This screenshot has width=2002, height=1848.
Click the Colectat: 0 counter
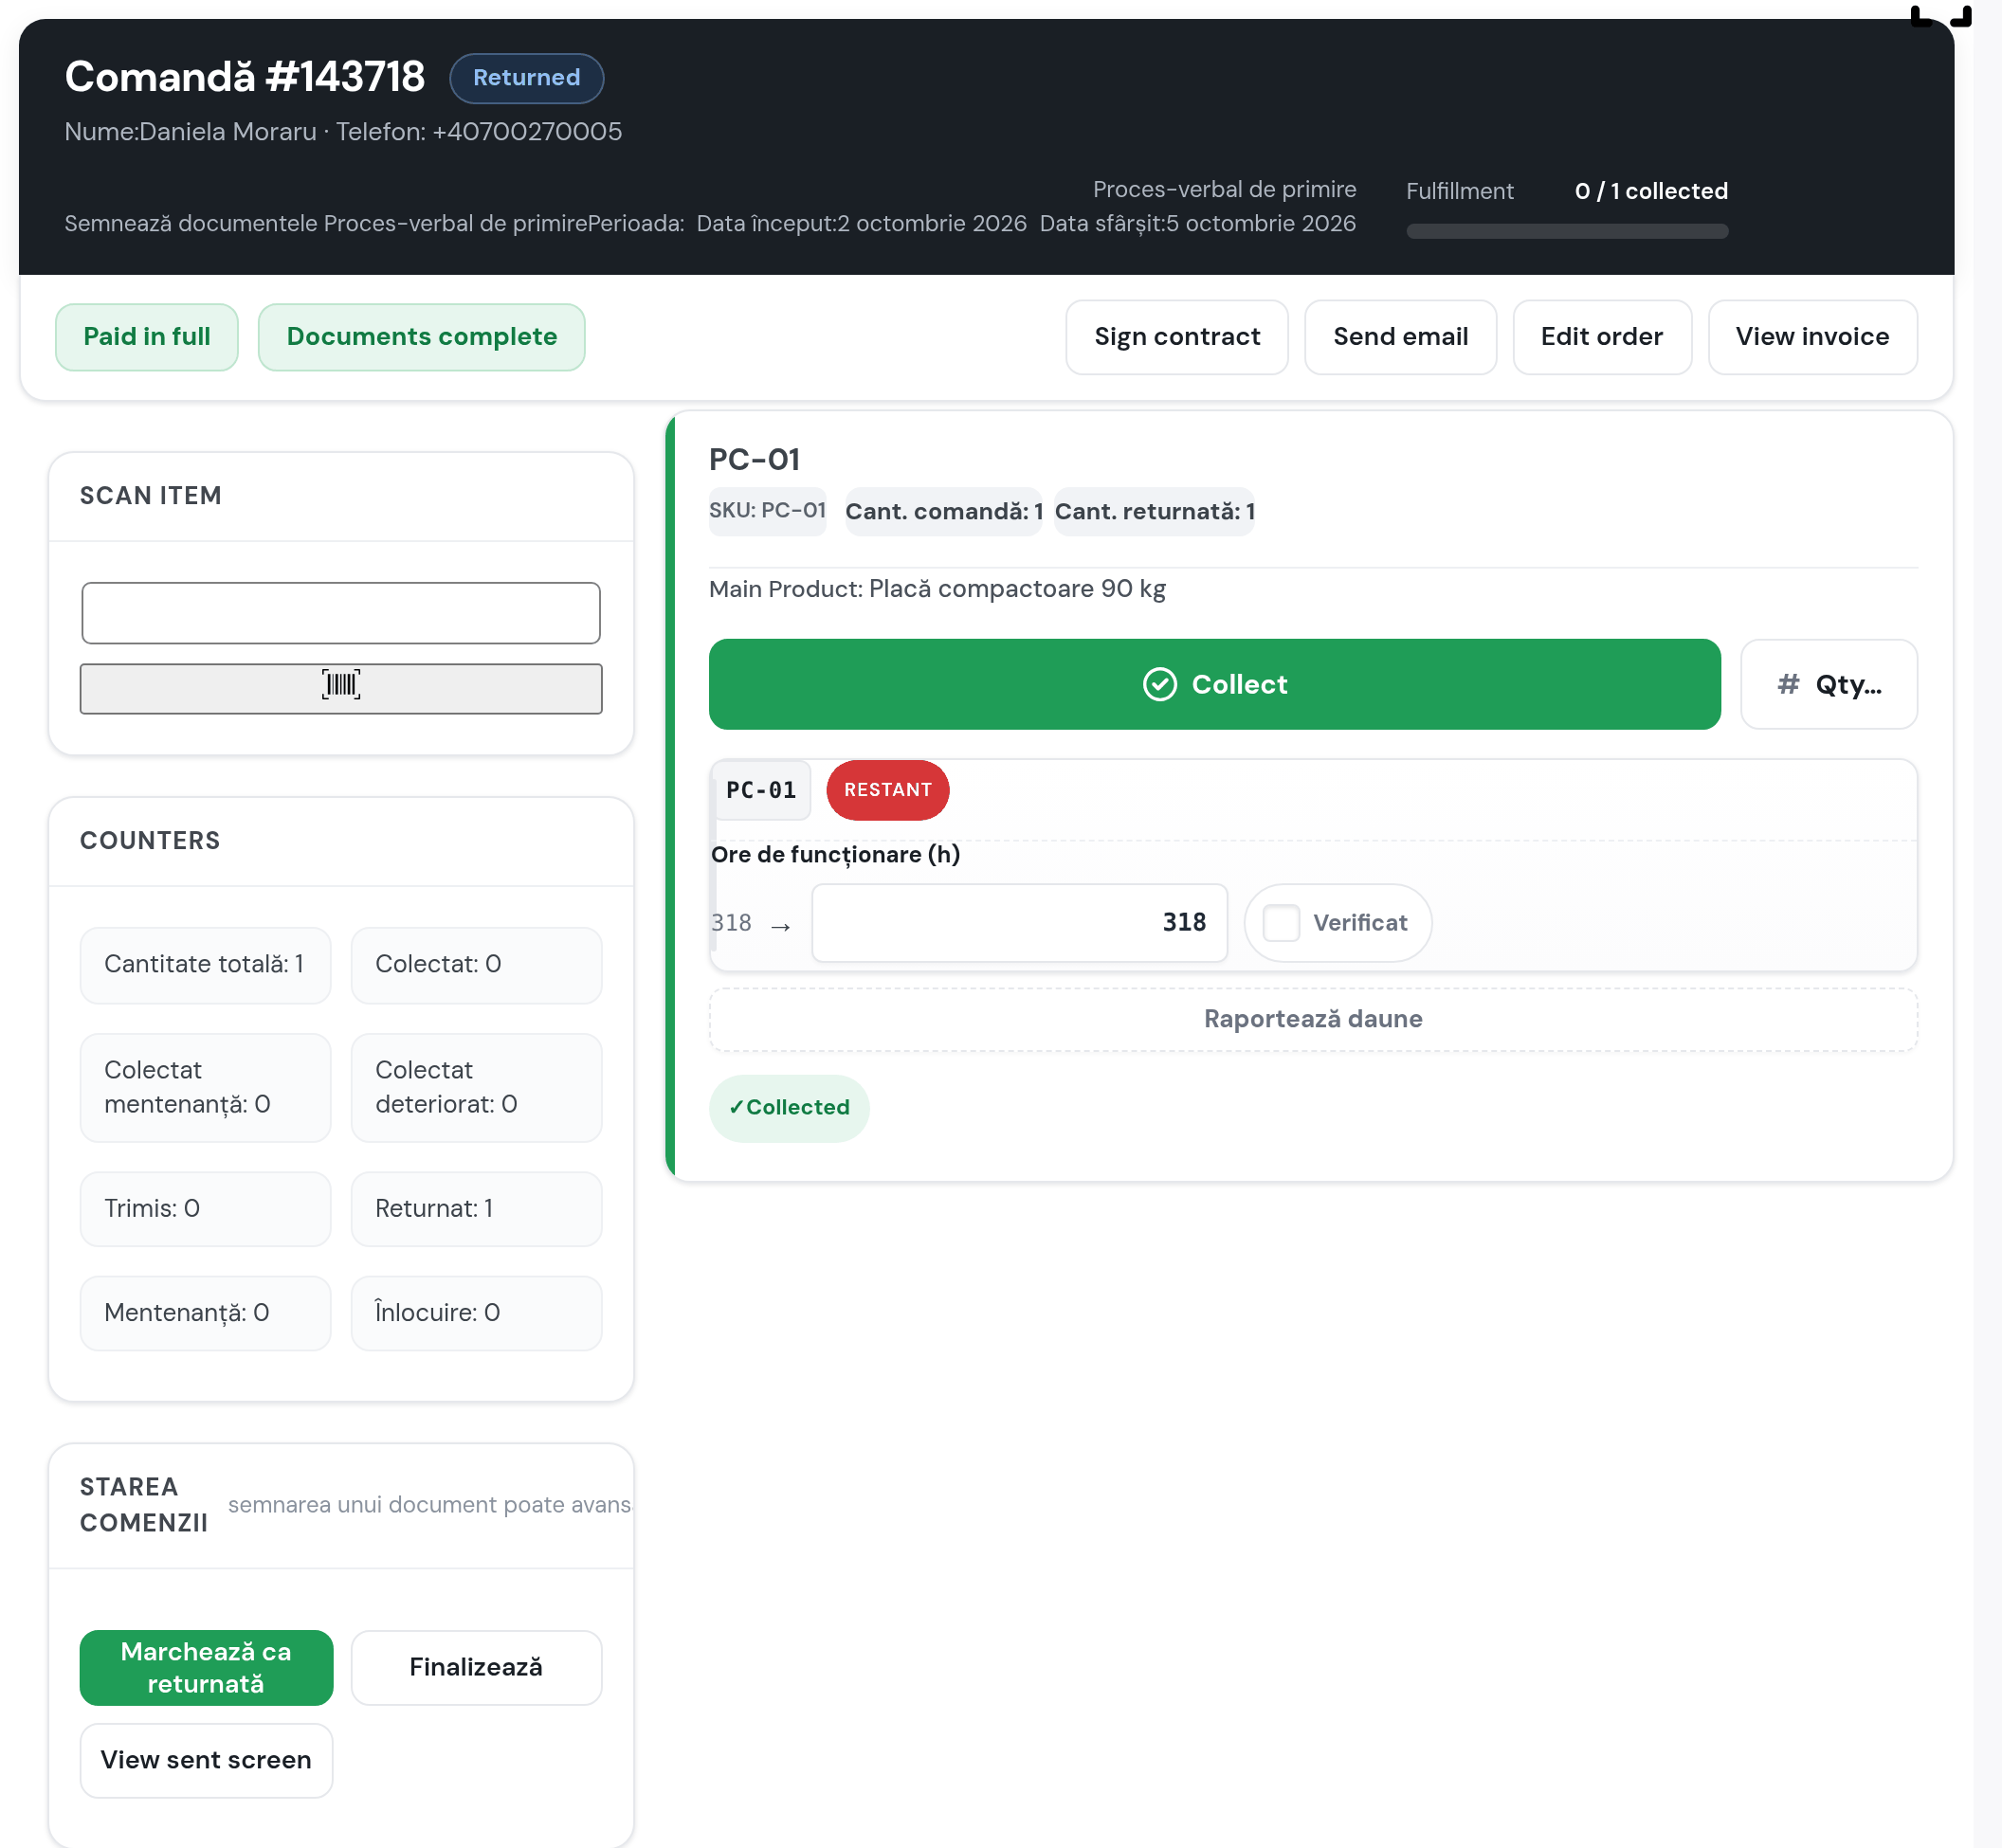[x=476, y=965]
